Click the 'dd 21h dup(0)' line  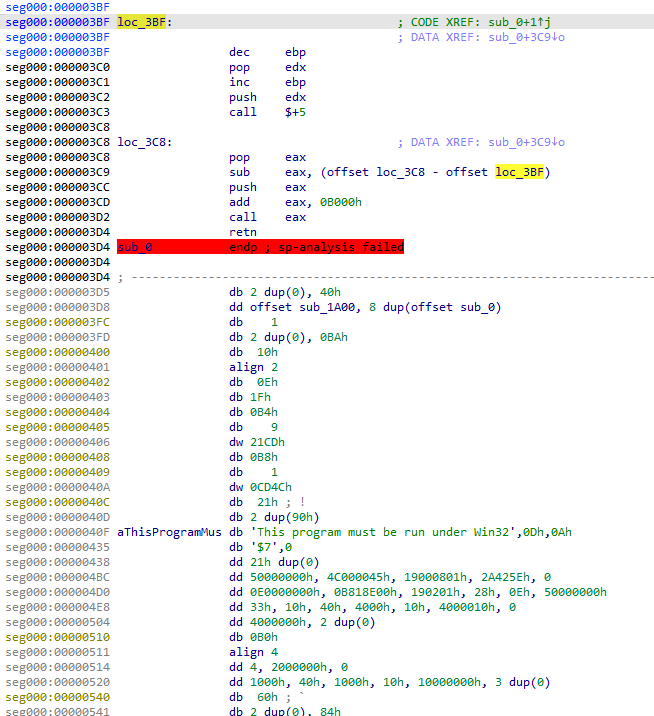[x=274, y=562]
